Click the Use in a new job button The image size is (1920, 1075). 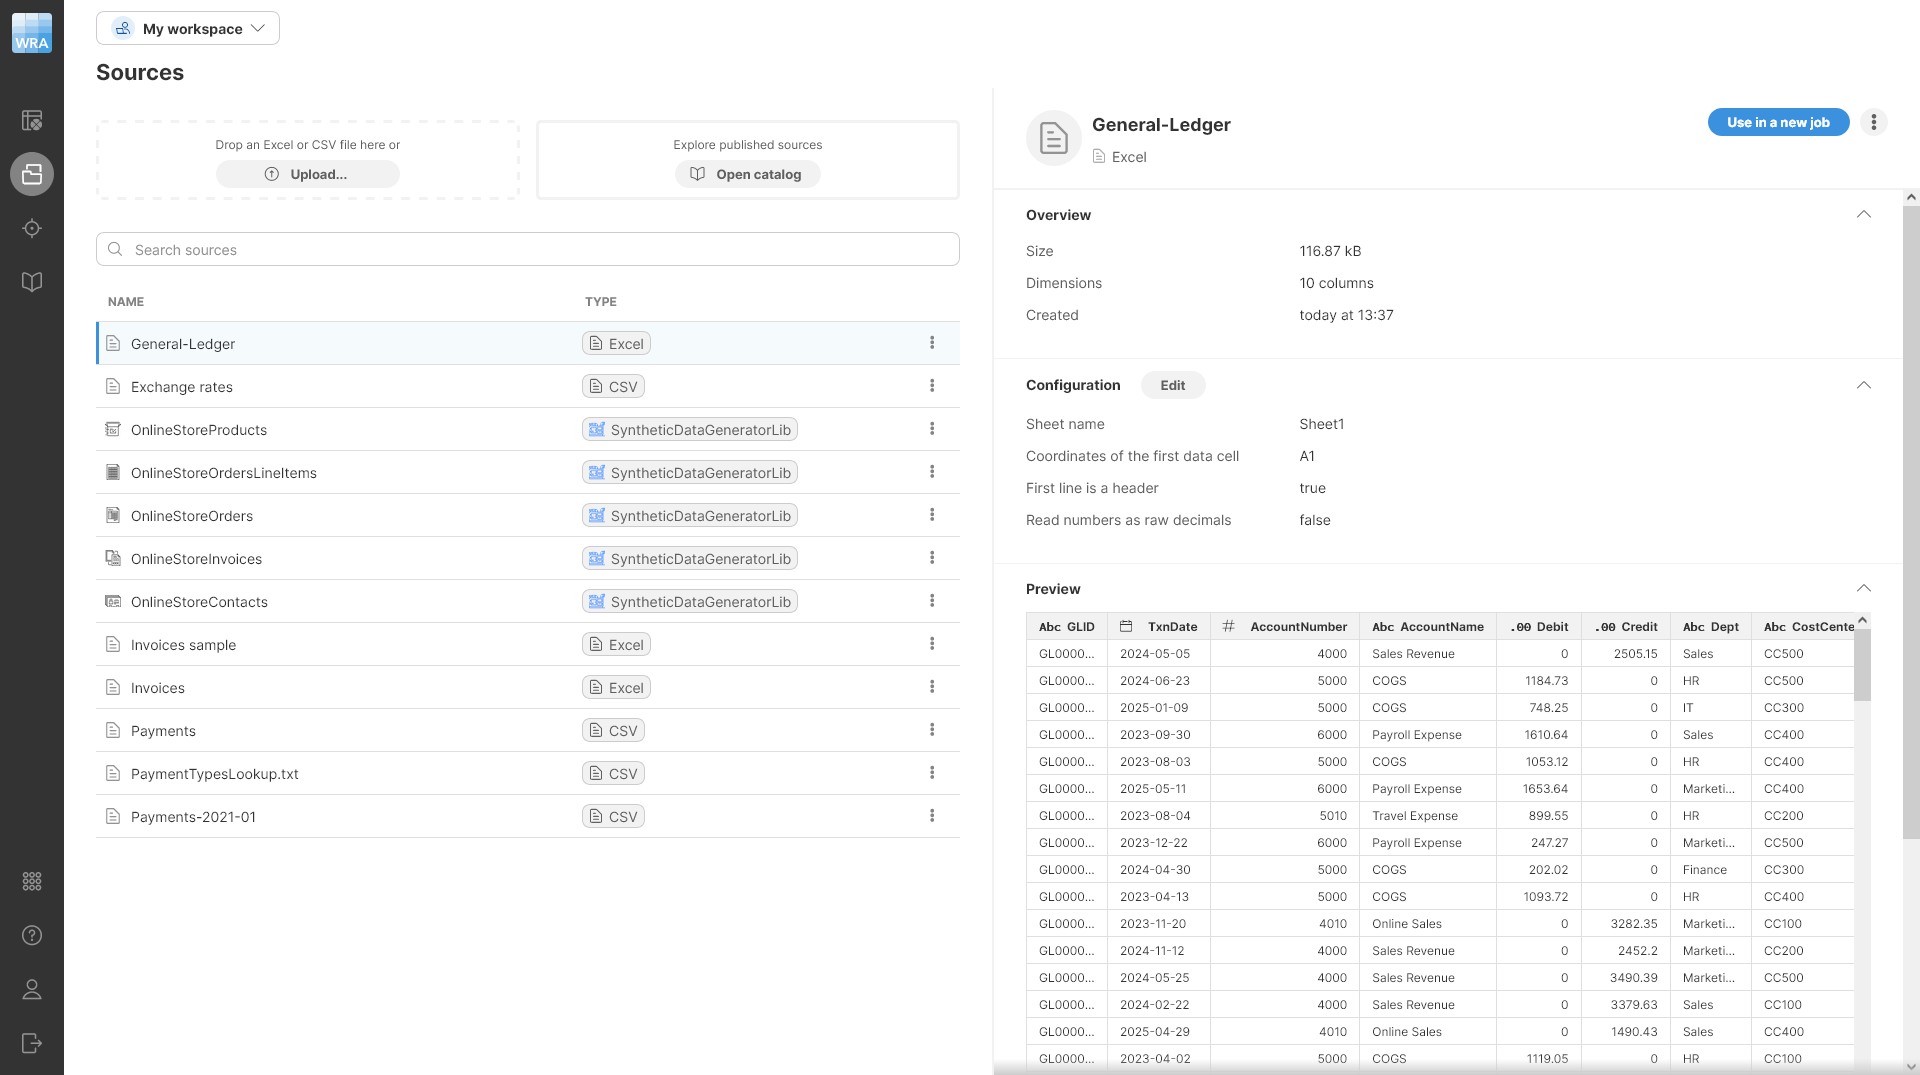1778,122
